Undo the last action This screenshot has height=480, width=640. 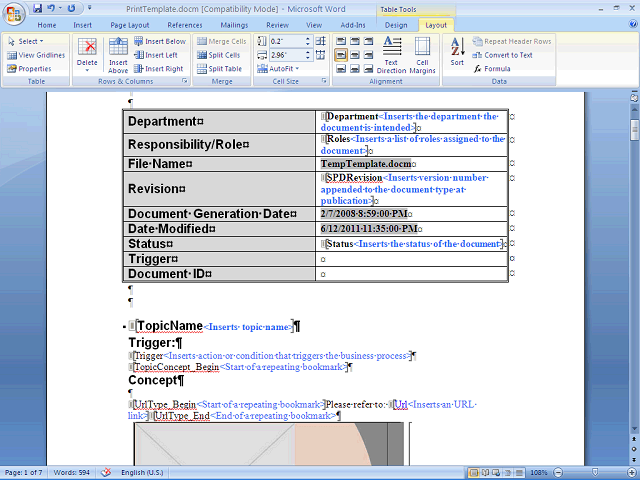(51, 8)
